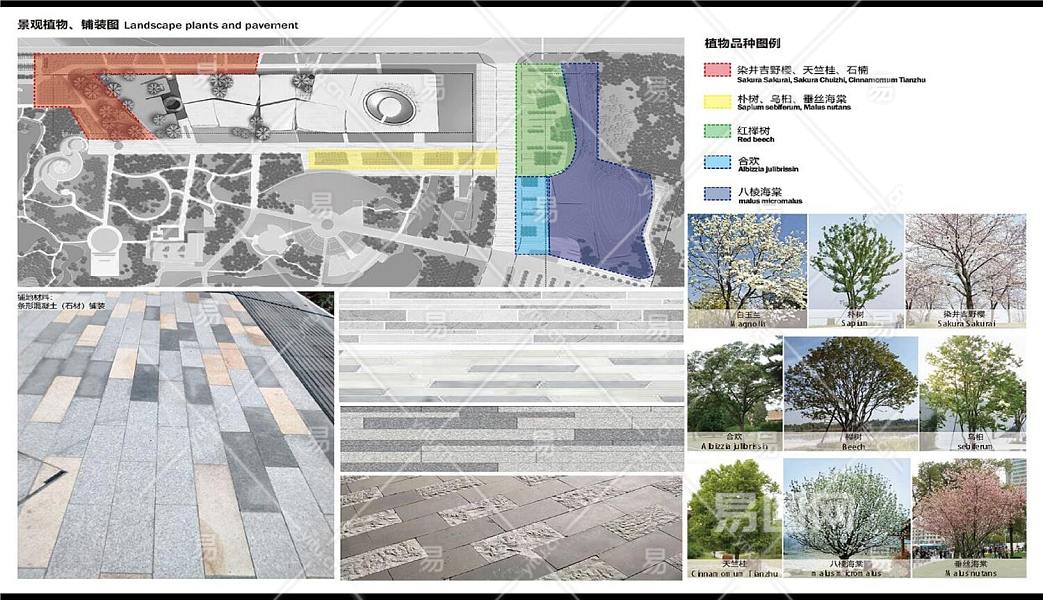Select the Sakura Sakurai blossom photo
The width and height of the screenshot is (1043, 600).
(965, 270)
